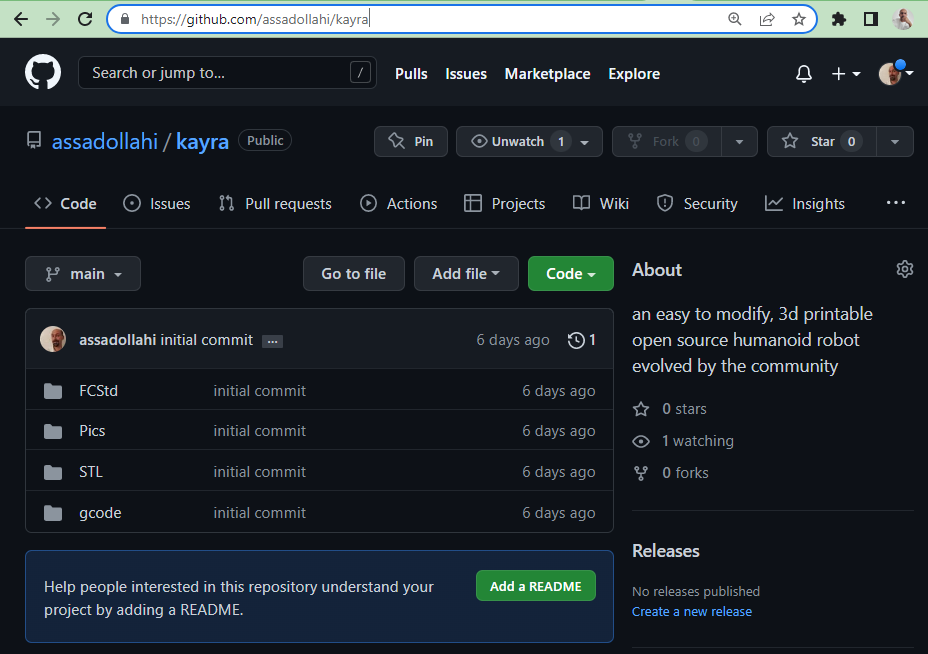Click the Fork button
Viewport: 928px width, 654px height.
tap(666, 141)
